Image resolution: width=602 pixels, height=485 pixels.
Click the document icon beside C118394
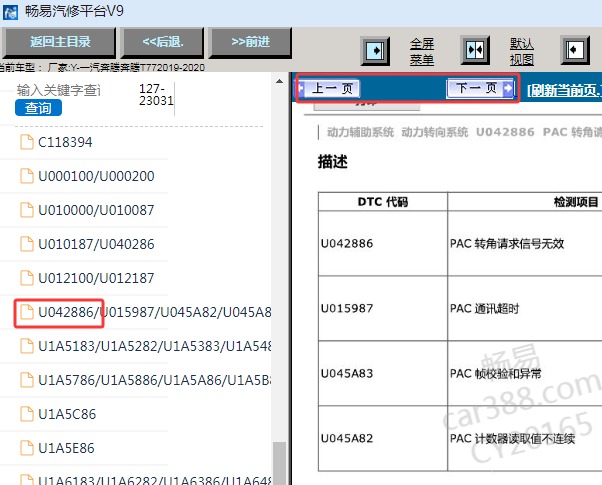click(x=26, y=142)
